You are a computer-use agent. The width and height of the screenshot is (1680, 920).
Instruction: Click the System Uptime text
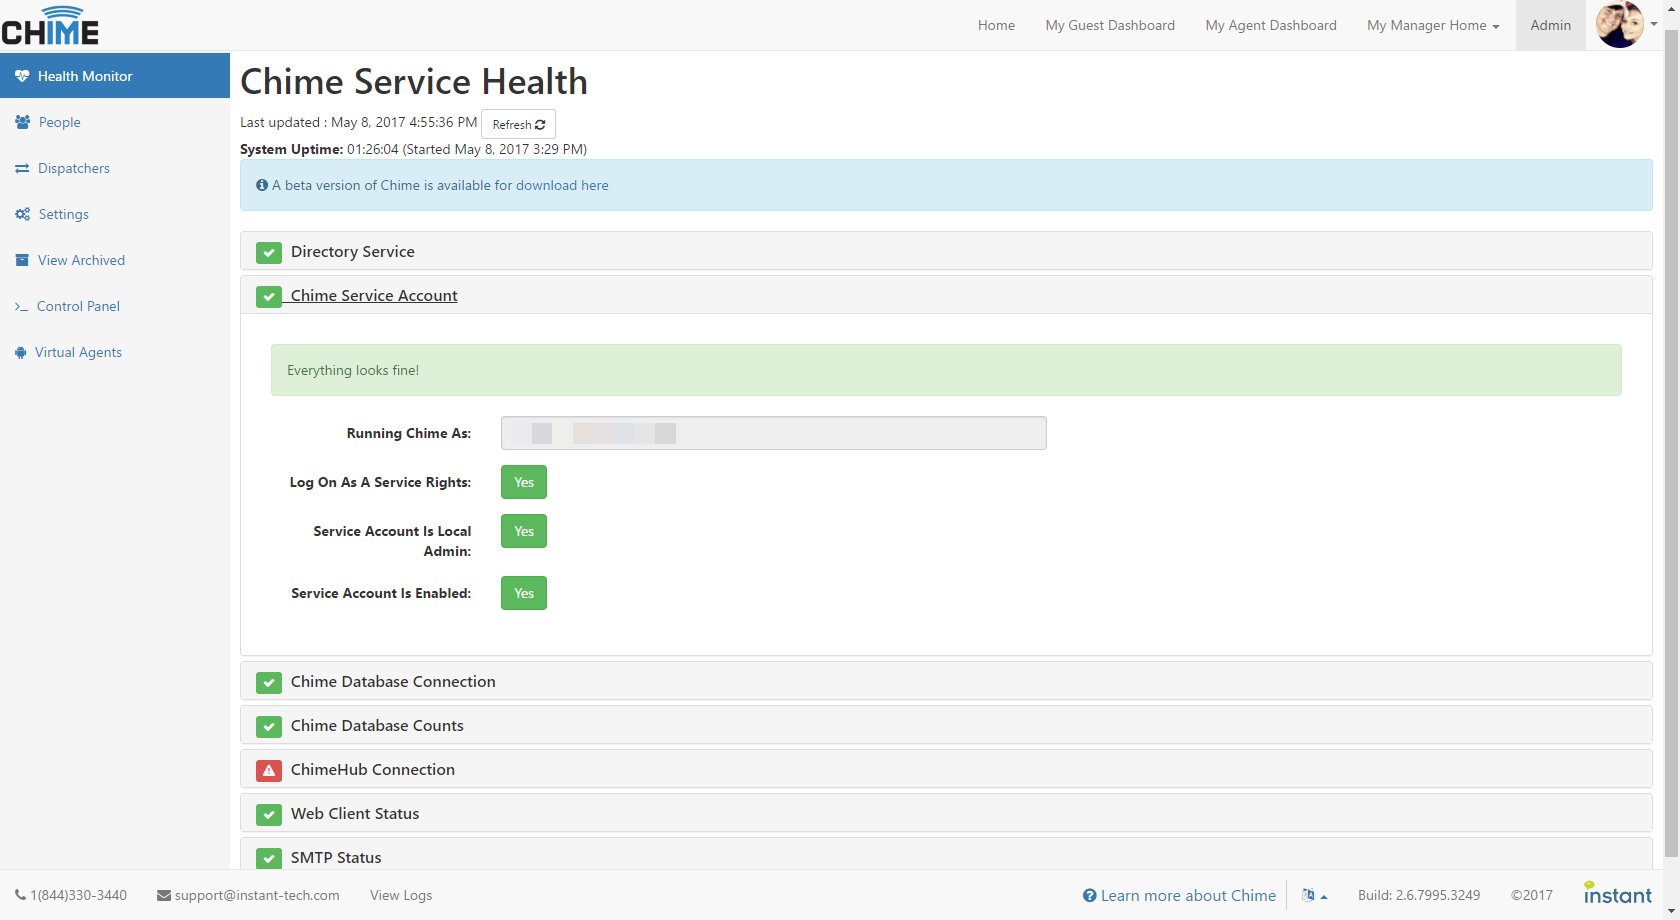coord(413,149)
